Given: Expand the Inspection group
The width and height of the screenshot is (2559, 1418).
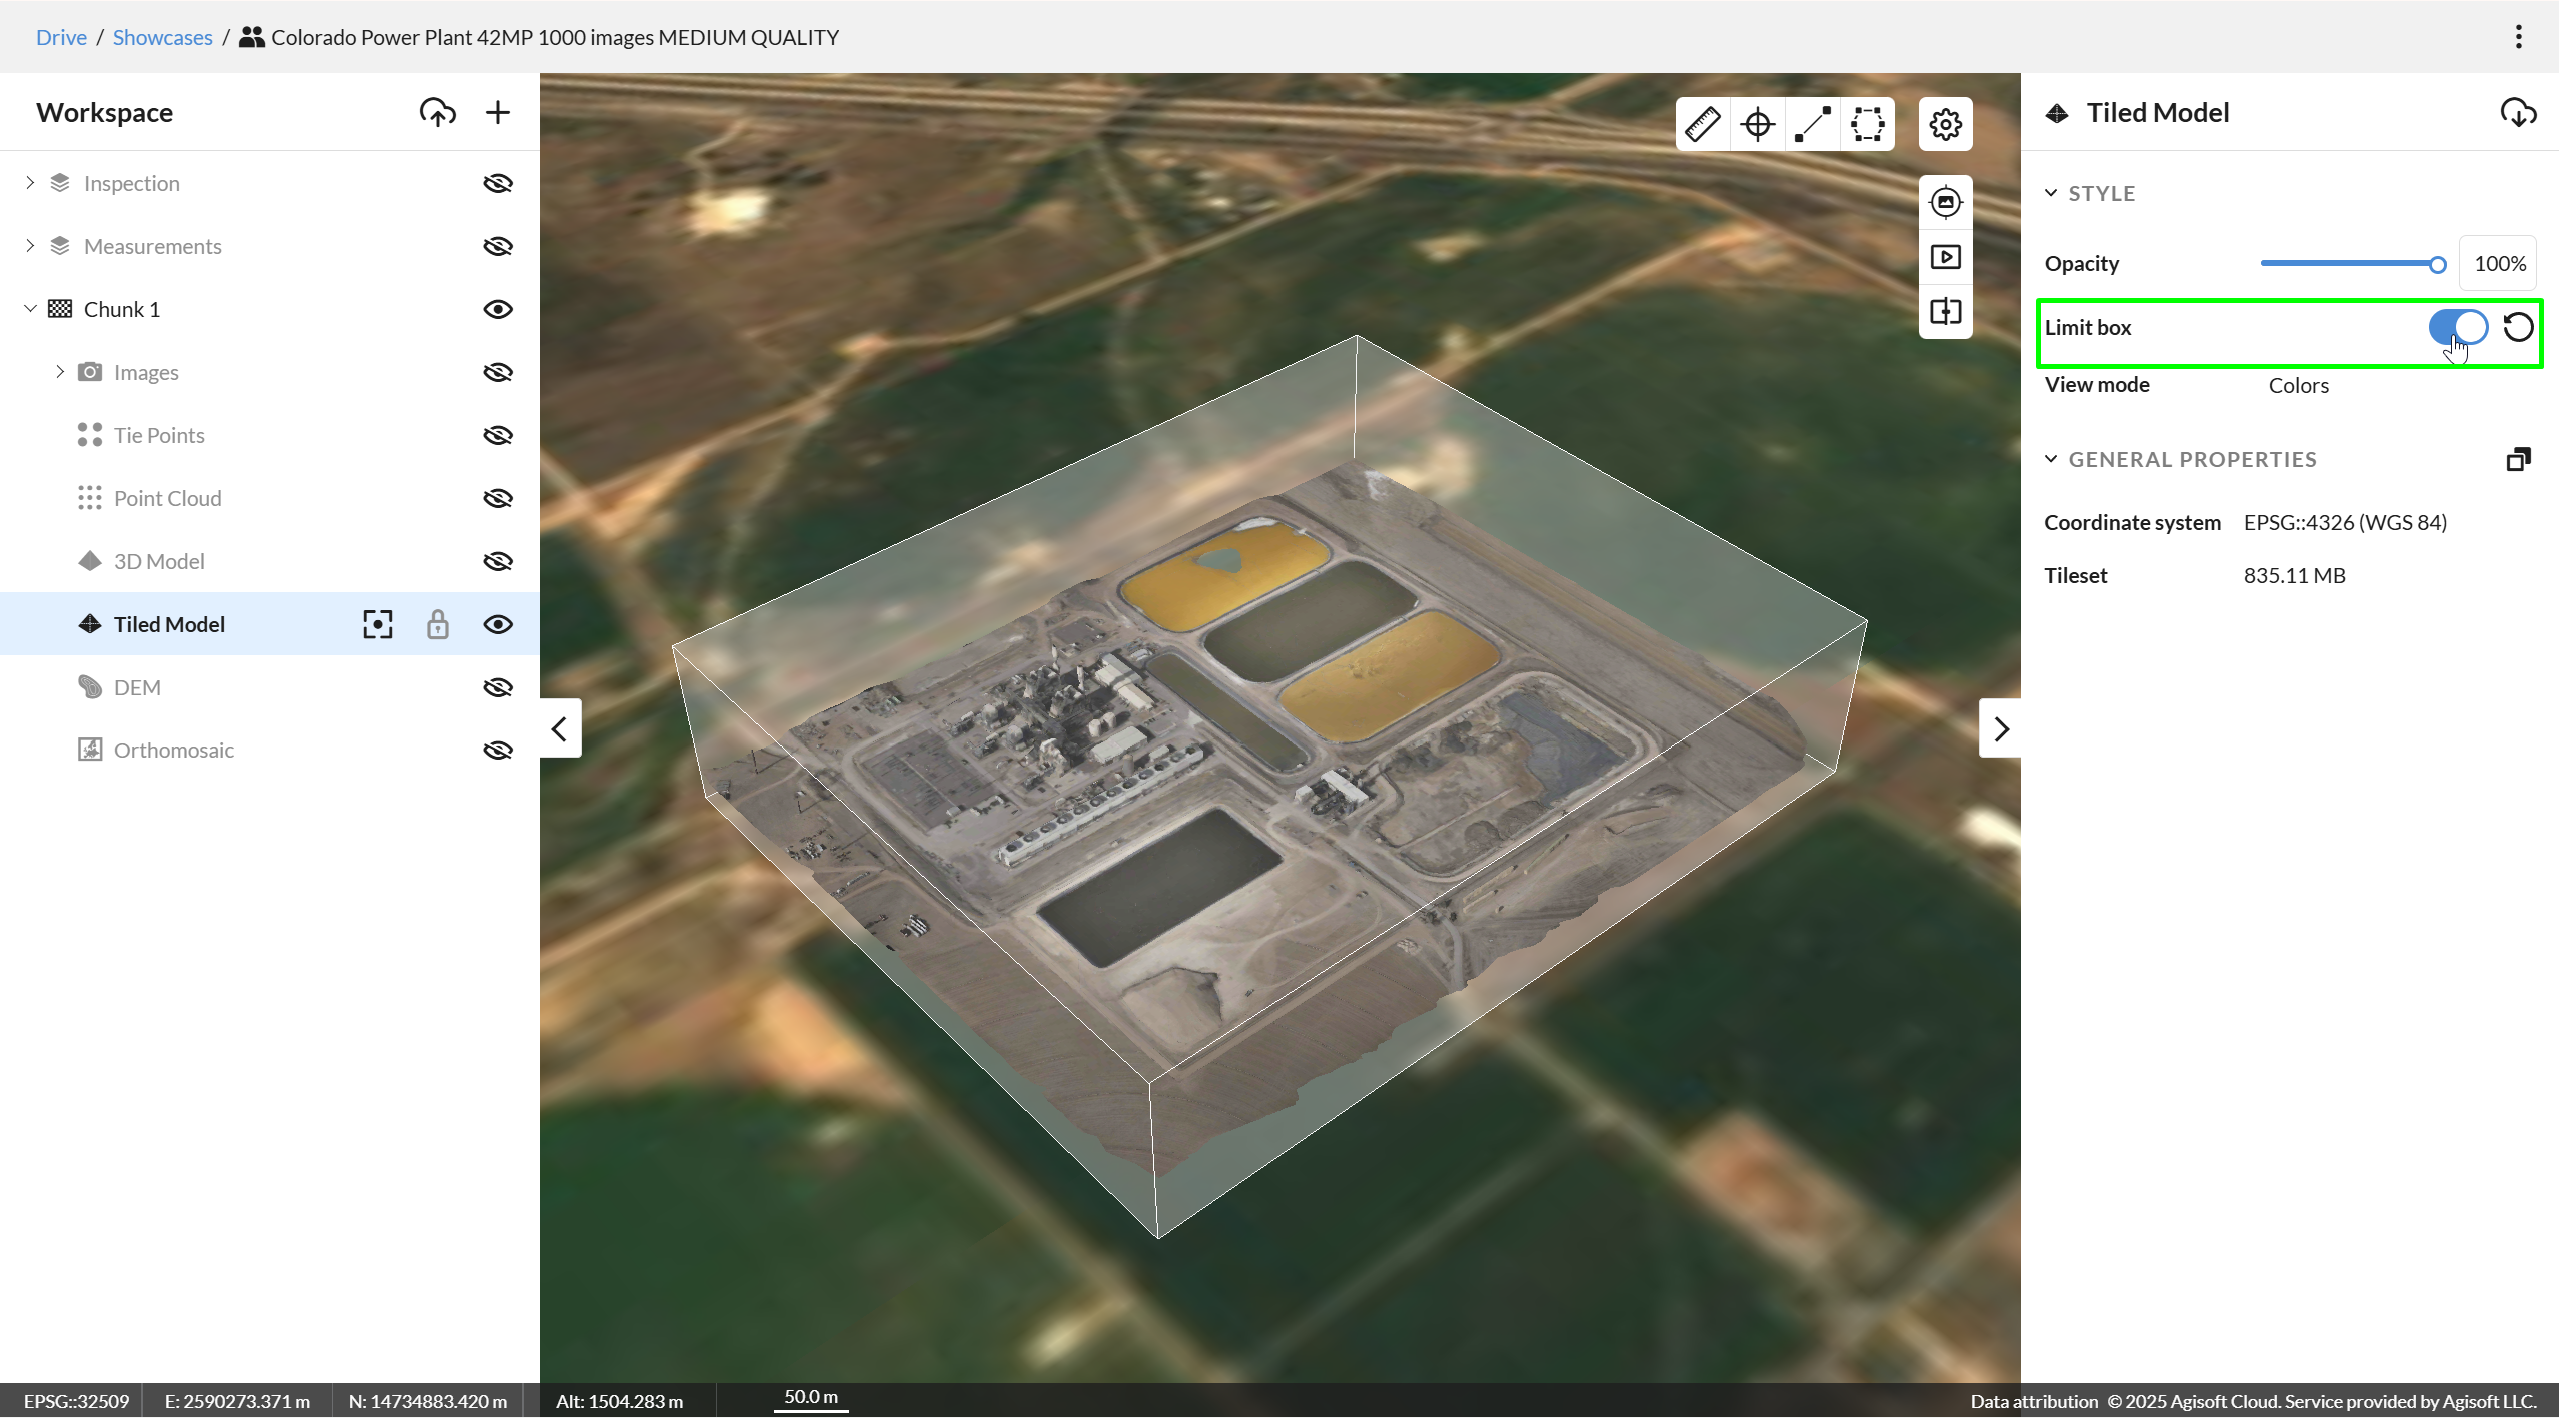Looking at the screenshot, I should (x=30, y=183).
